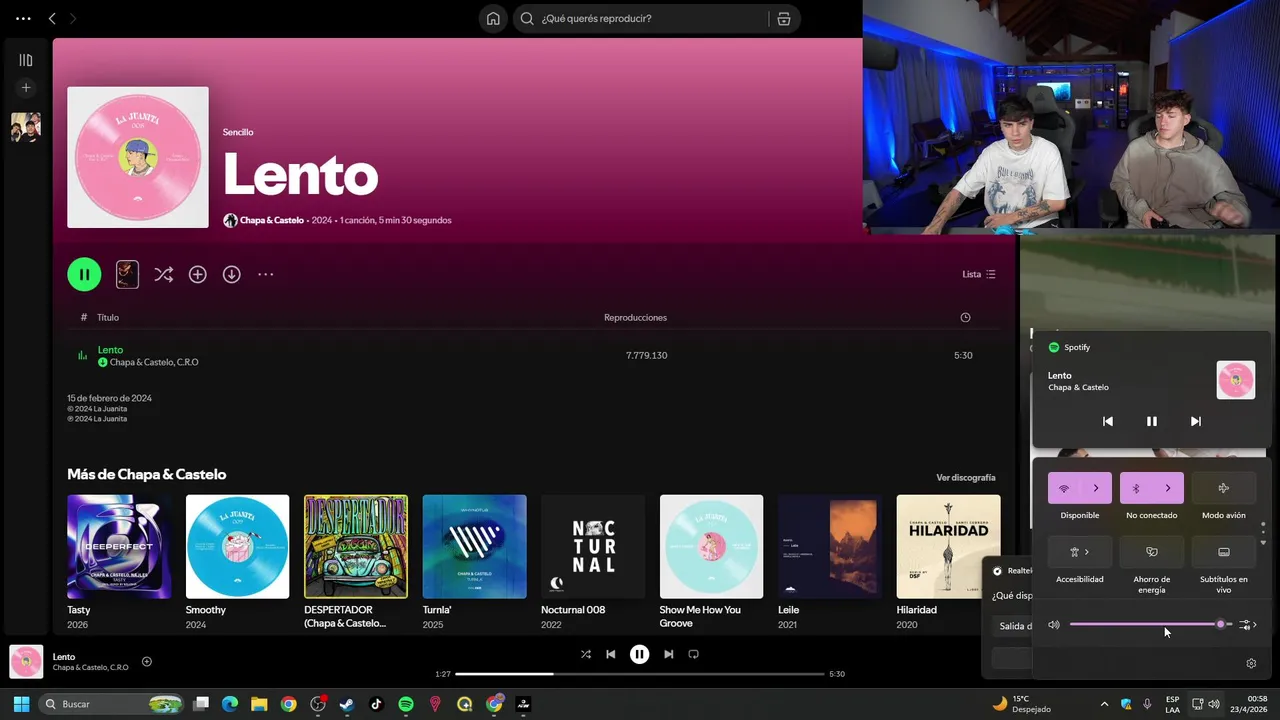The width and height of the screenshot is (1280, 720).
Task: Toggle shuffle next to green play button
Action: [x=164, y=274]
